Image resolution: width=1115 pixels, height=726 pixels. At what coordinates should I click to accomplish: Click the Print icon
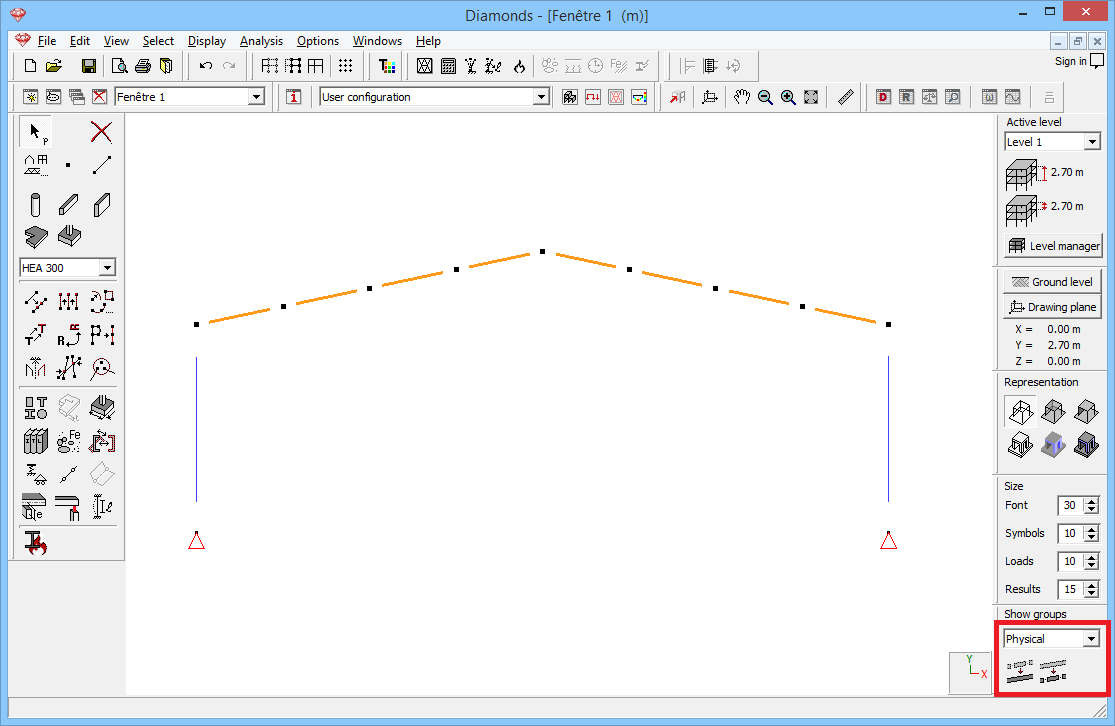click(x=143, y=66)
